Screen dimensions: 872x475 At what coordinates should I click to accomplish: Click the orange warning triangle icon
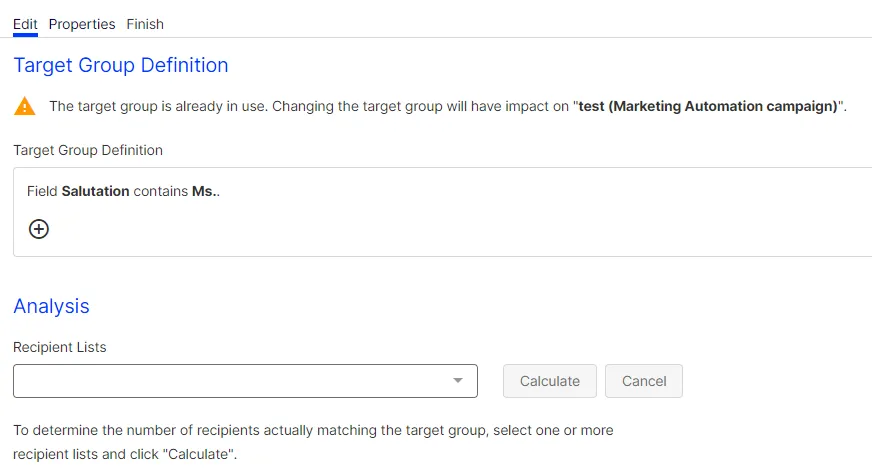(24, 106)
